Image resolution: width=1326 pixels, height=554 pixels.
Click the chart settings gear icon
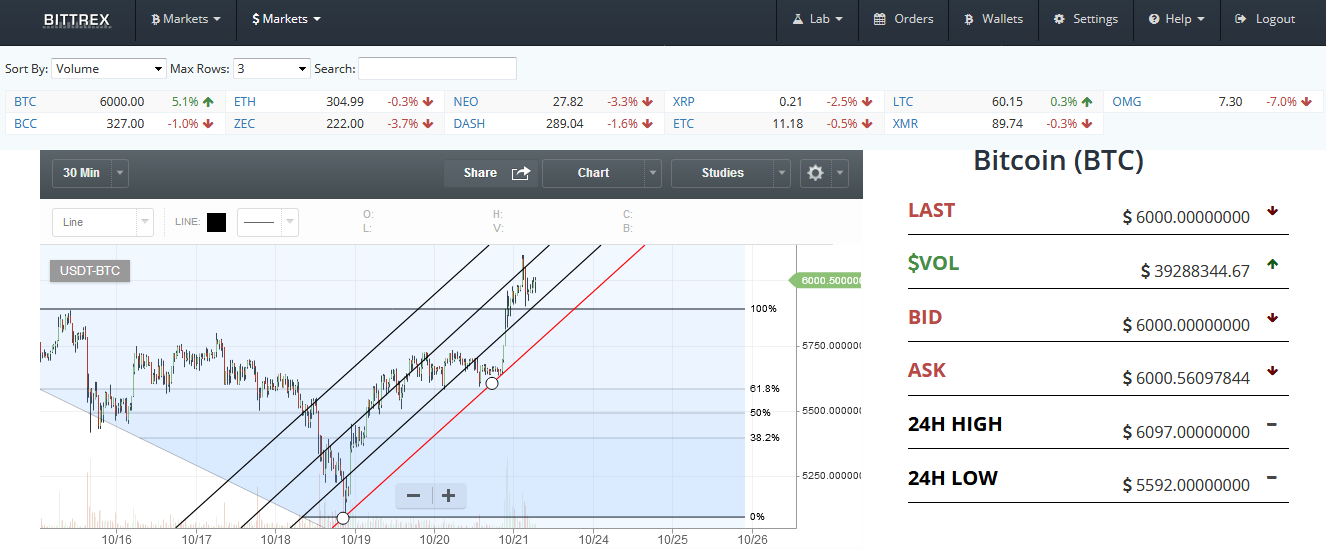(x=815, y=173)
